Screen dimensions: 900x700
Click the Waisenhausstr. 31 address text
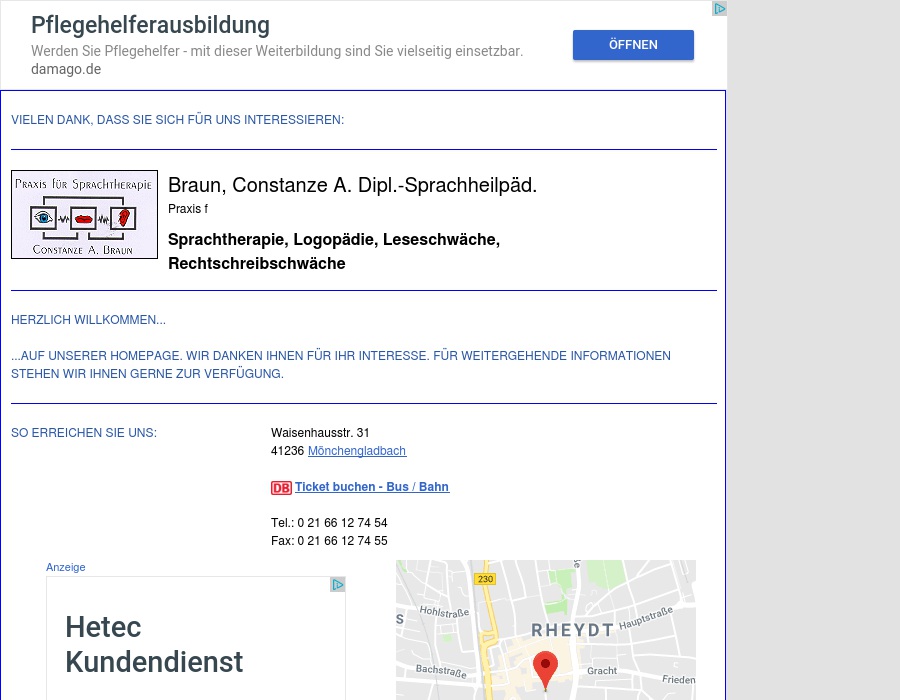coord(320,433)
